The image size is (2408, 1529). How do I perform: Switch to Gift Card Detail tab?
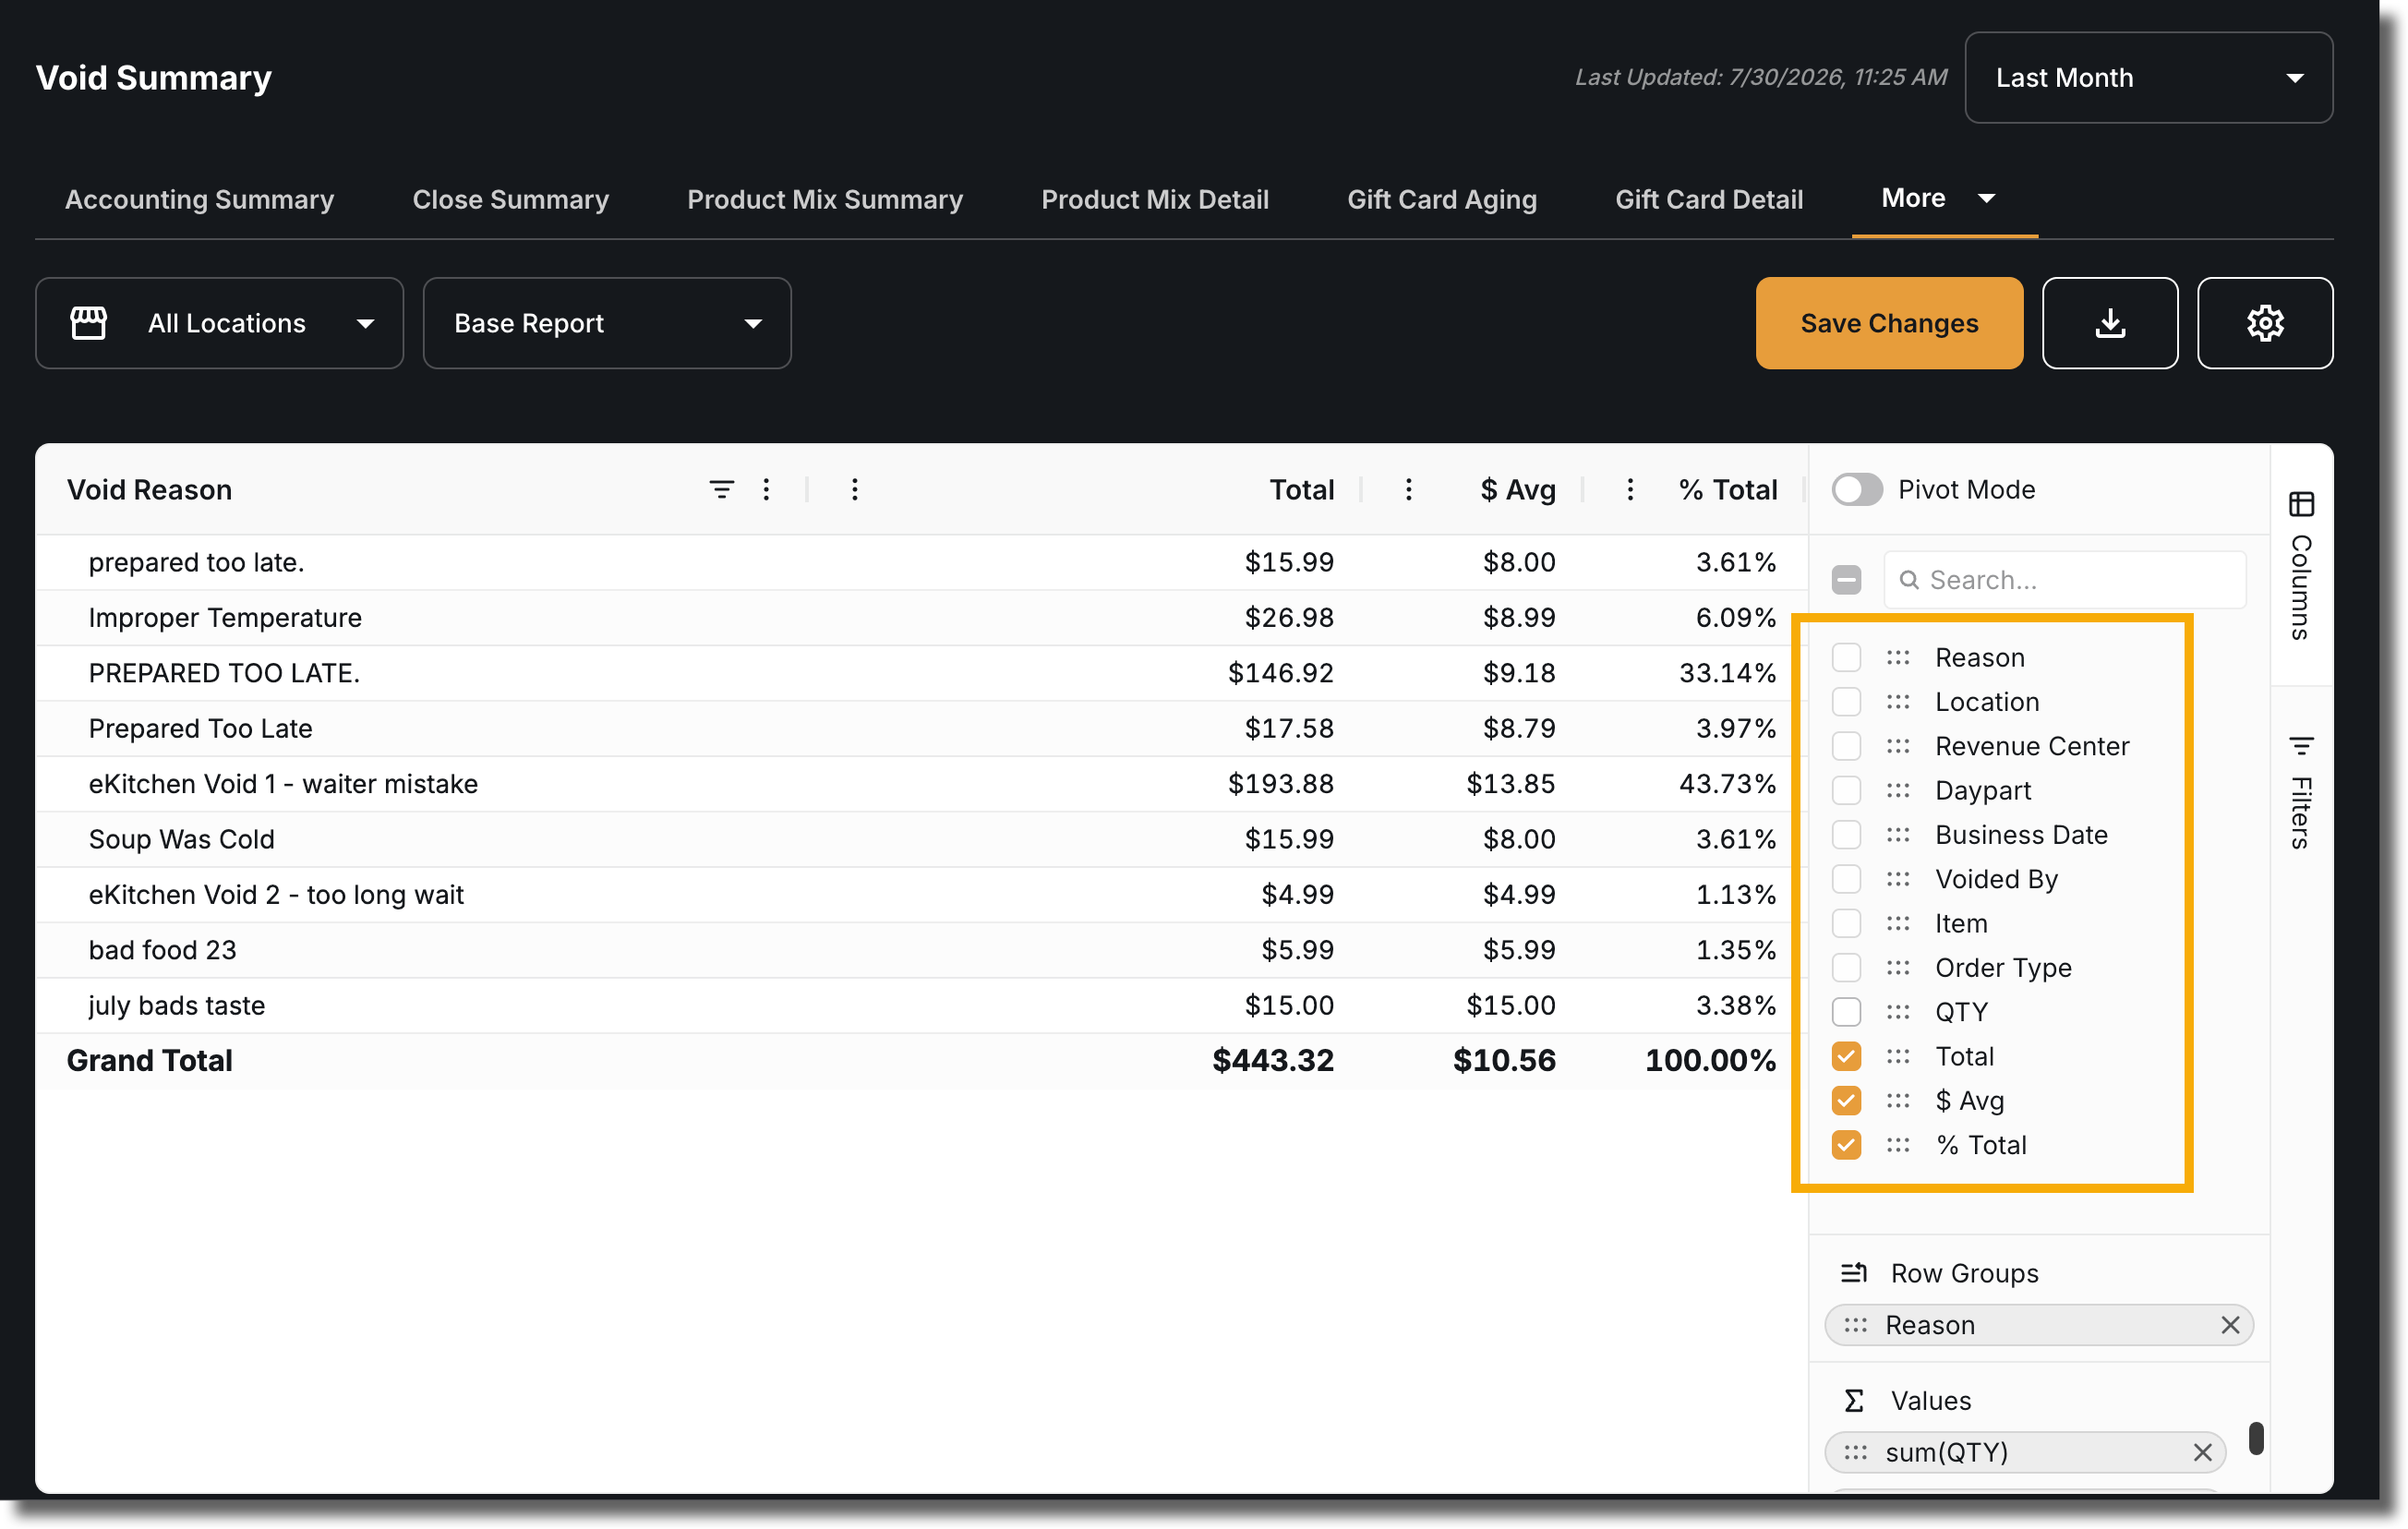(x=1708, y=199)
